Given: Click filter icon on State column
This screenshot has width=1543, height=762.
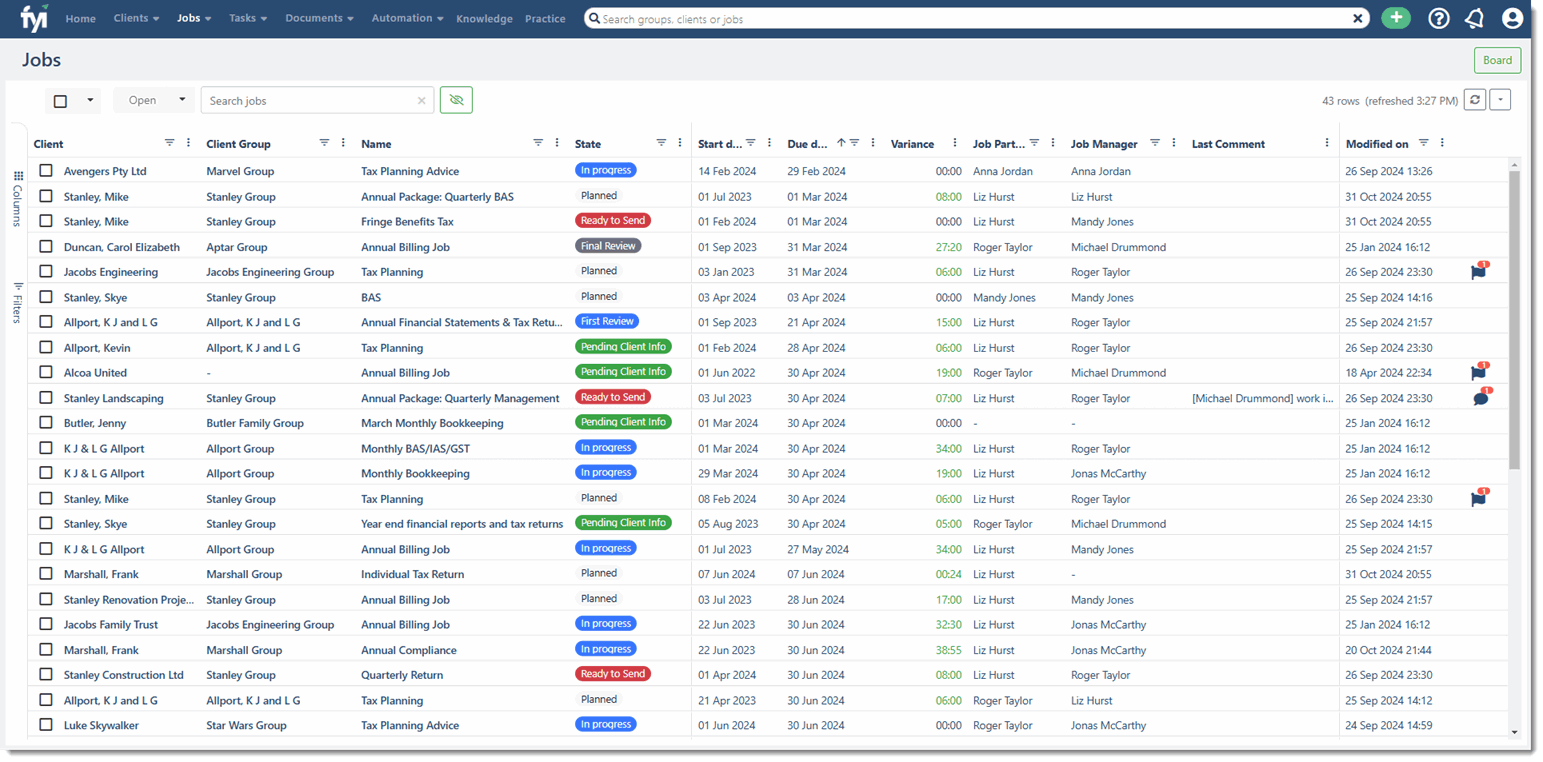Looking at the screenshot, I should coord(661,143).
